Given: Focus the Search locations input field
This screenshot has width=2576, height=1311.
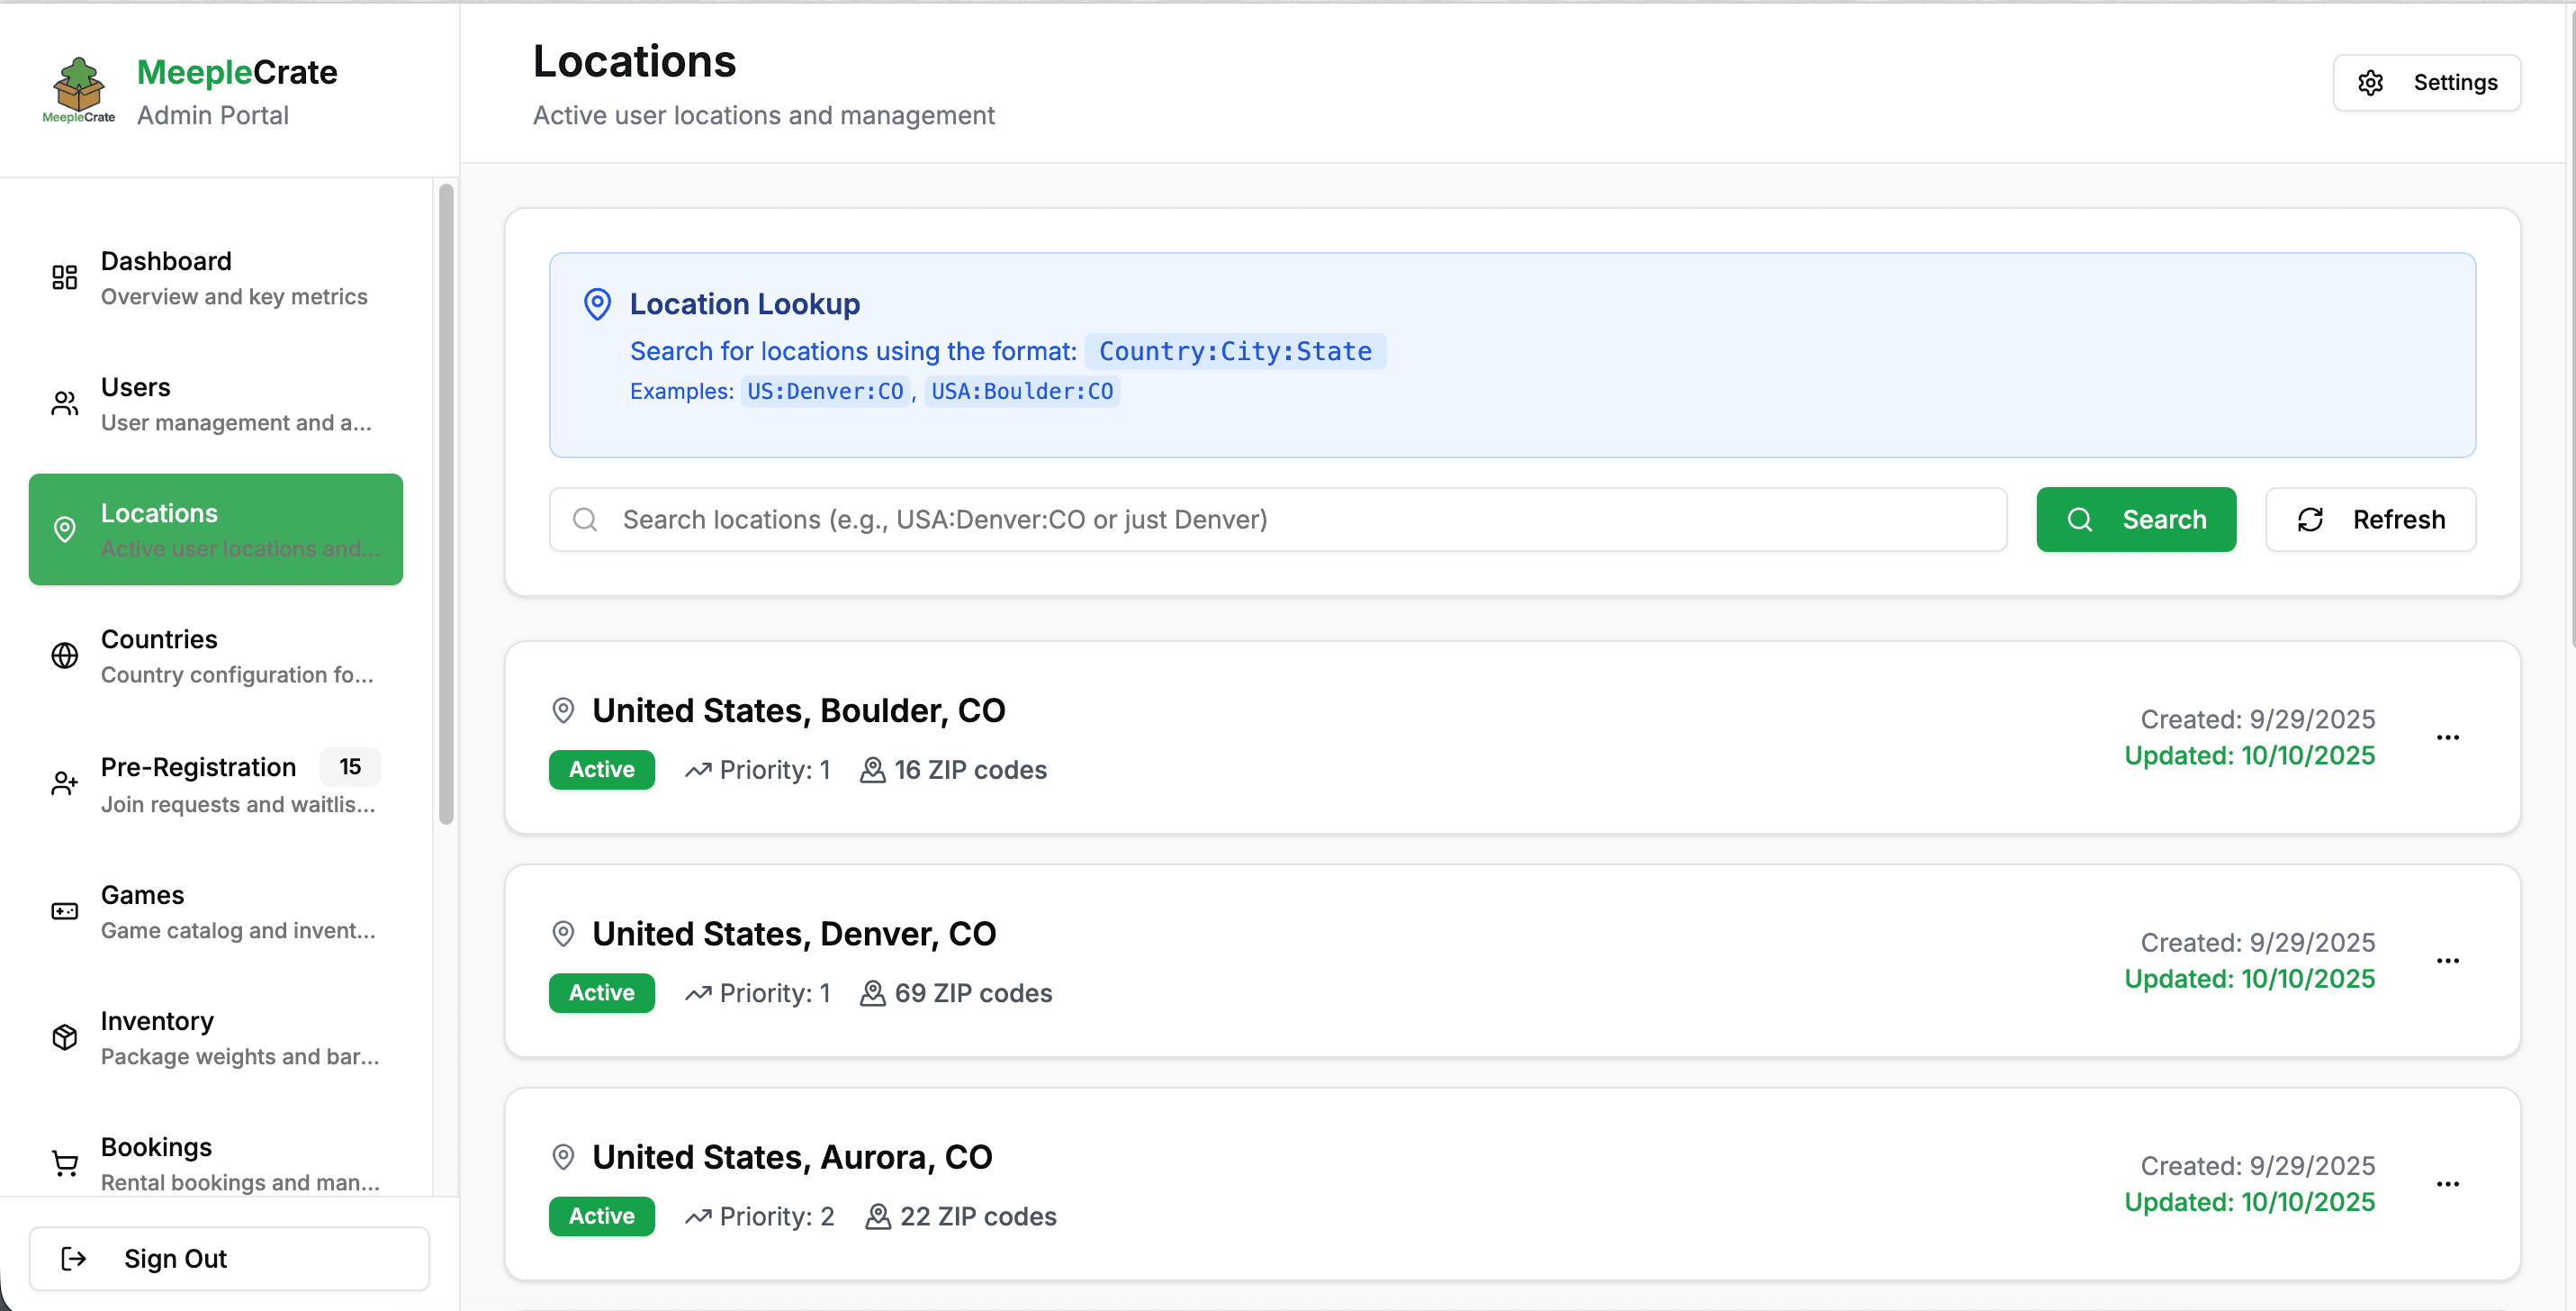Looking at the screenshot, I should [1278, 519].
